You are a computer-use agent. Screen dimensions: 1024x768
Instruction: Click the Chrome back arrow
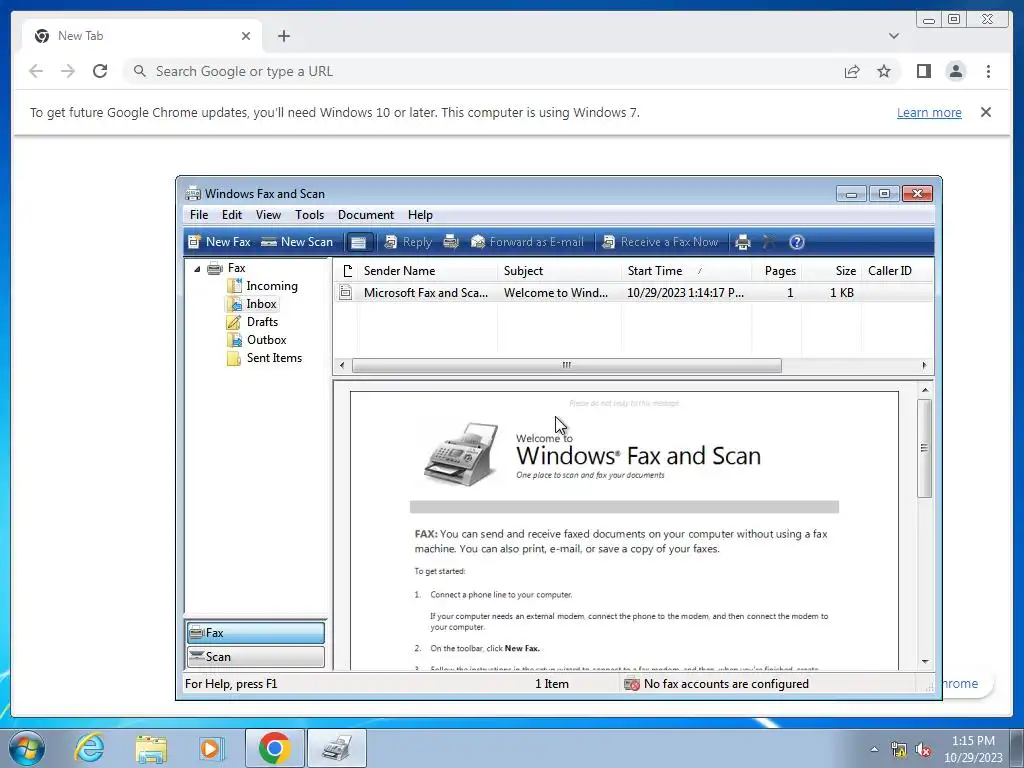click(36, 71)
